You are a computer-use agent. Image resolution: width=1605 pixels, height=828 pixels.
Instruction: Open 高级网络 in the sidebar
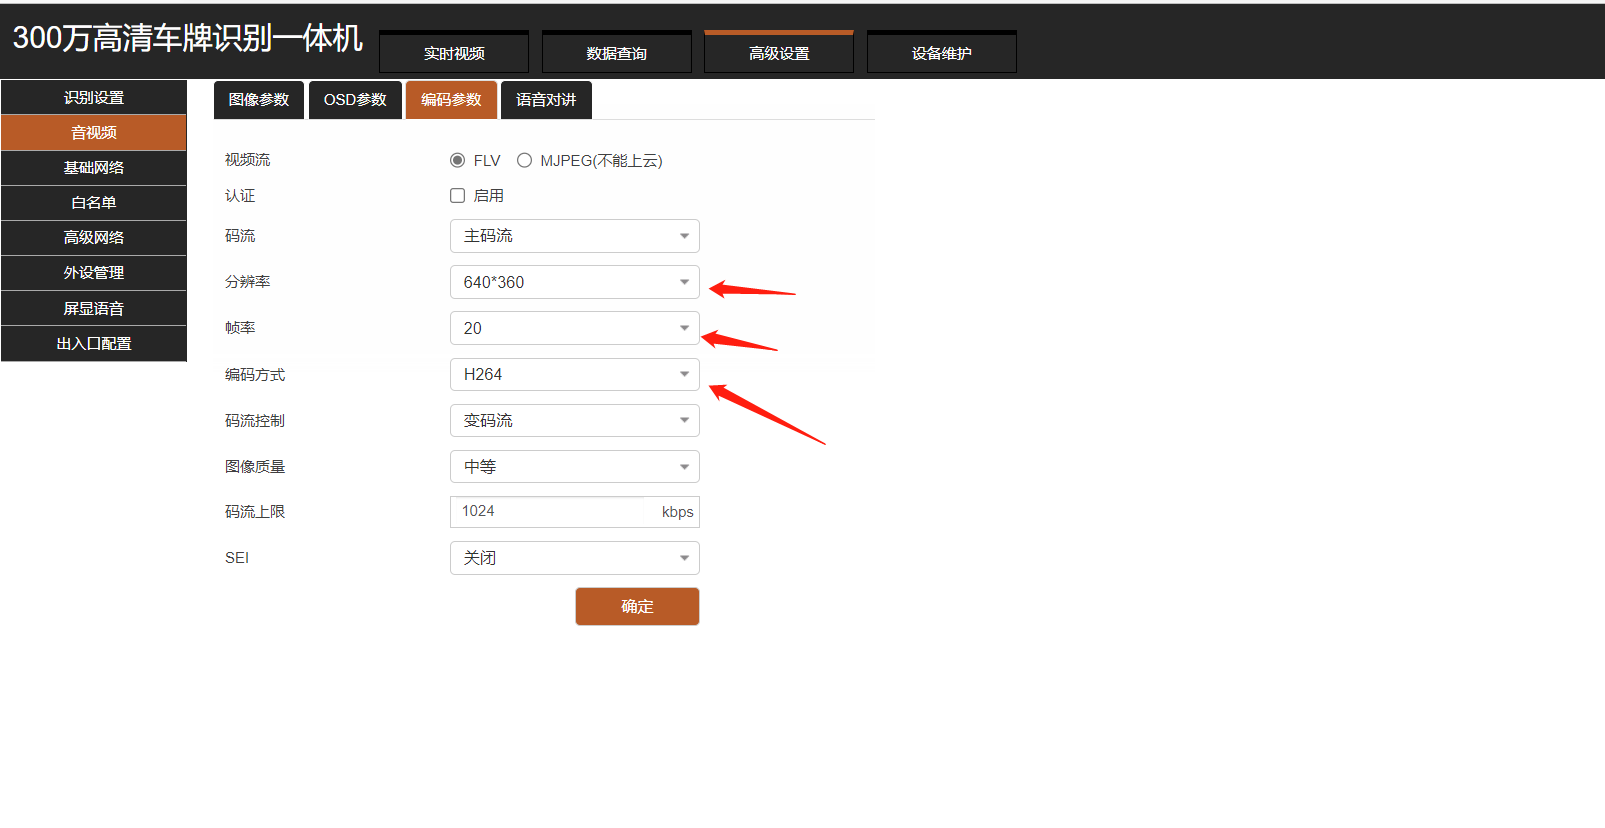tap(94, 237)
